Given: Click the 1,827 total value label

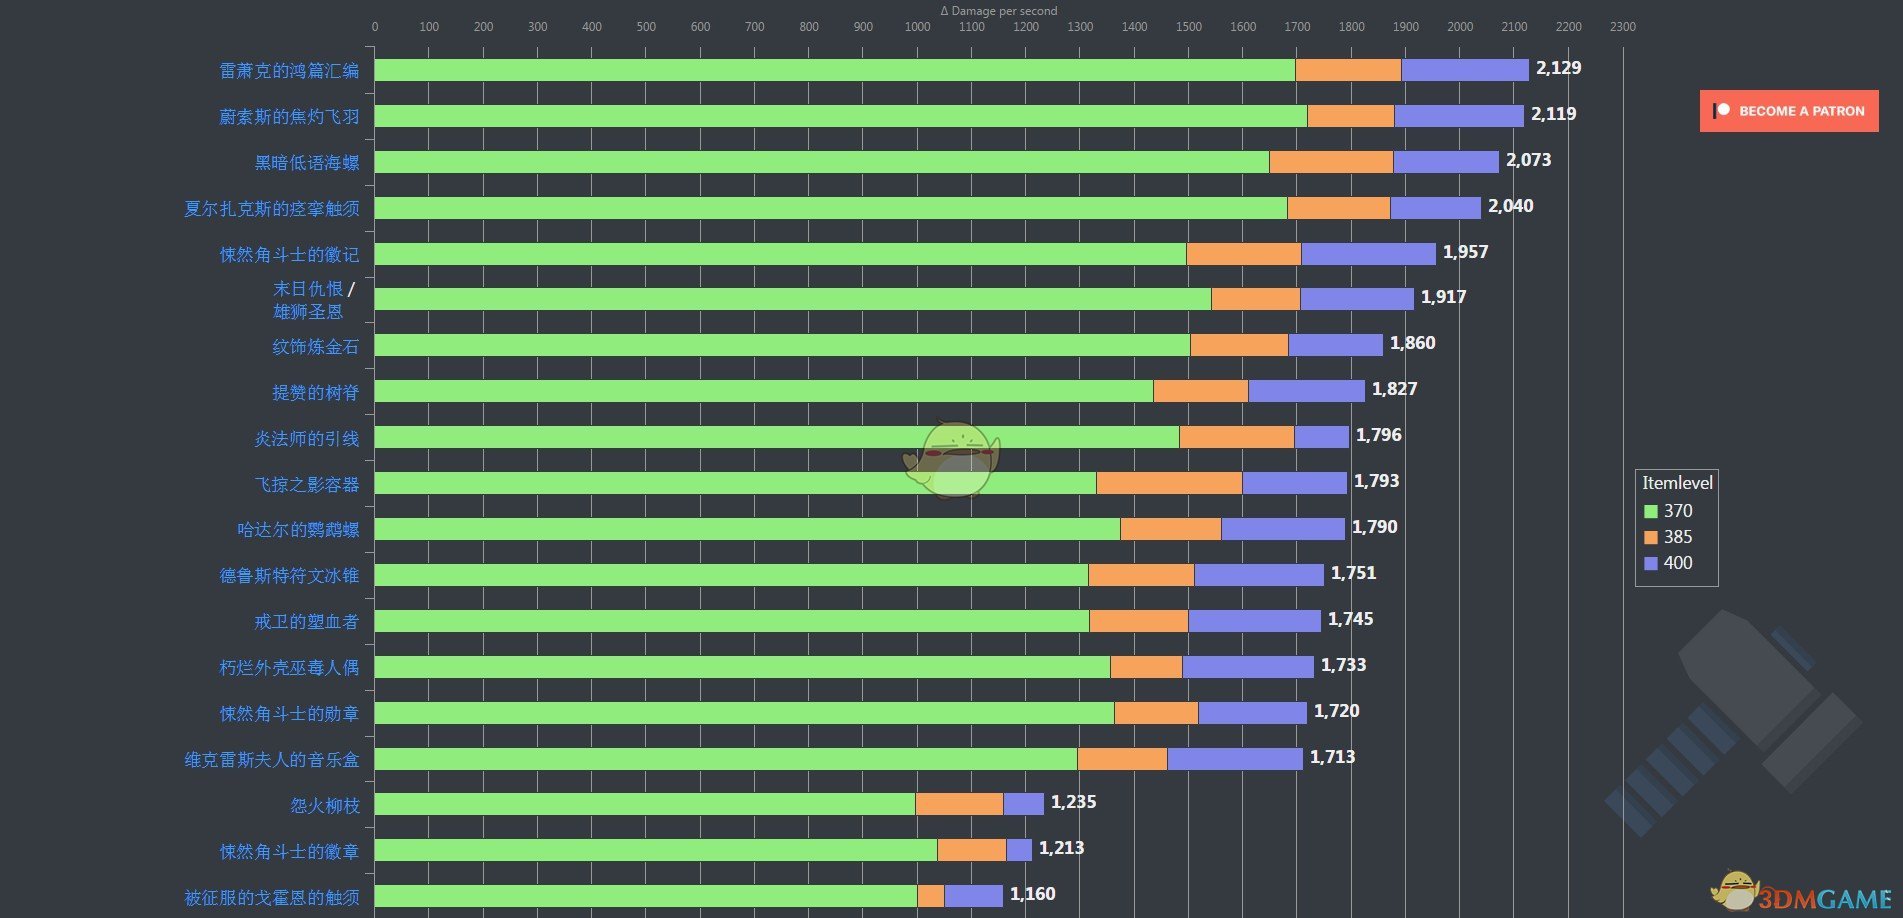Looking at the screenshot, I should [1394, 389].
